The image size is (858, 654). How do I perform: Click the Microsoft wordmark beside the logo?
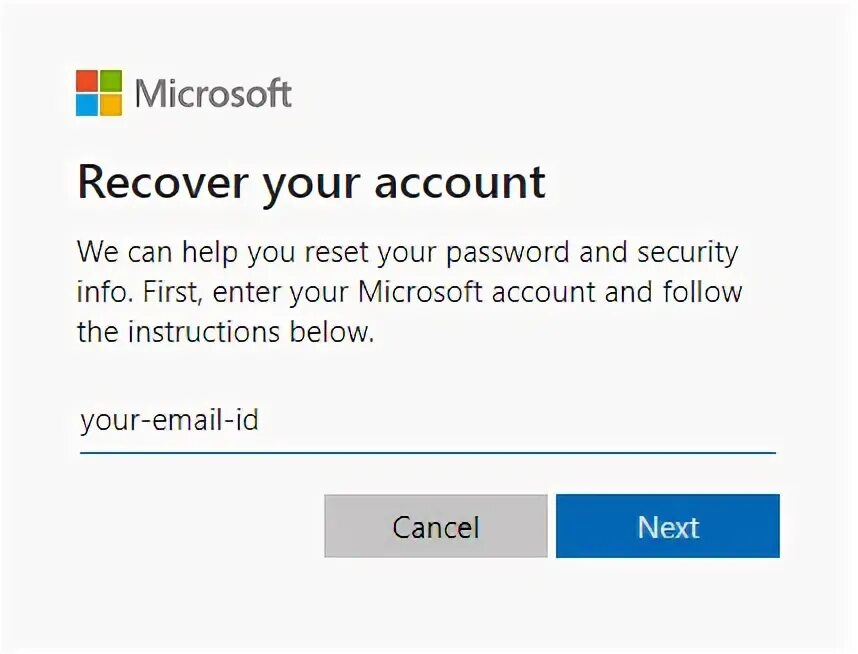click(x=213, y=93)
